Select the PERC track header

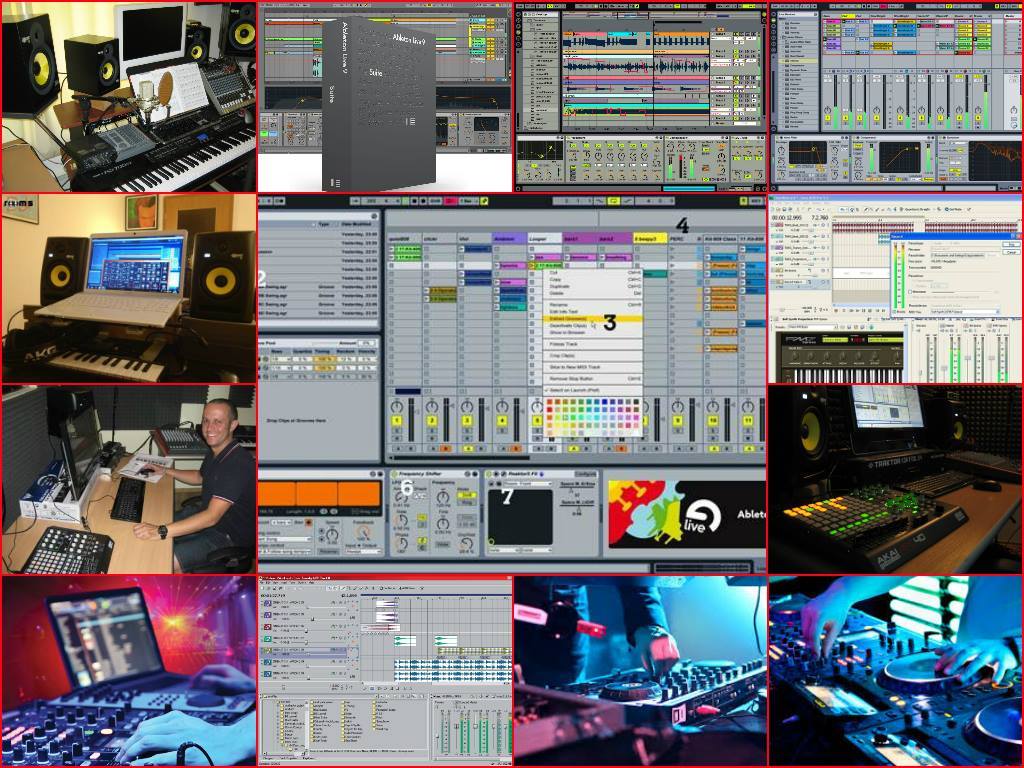[x=684, y=239]
